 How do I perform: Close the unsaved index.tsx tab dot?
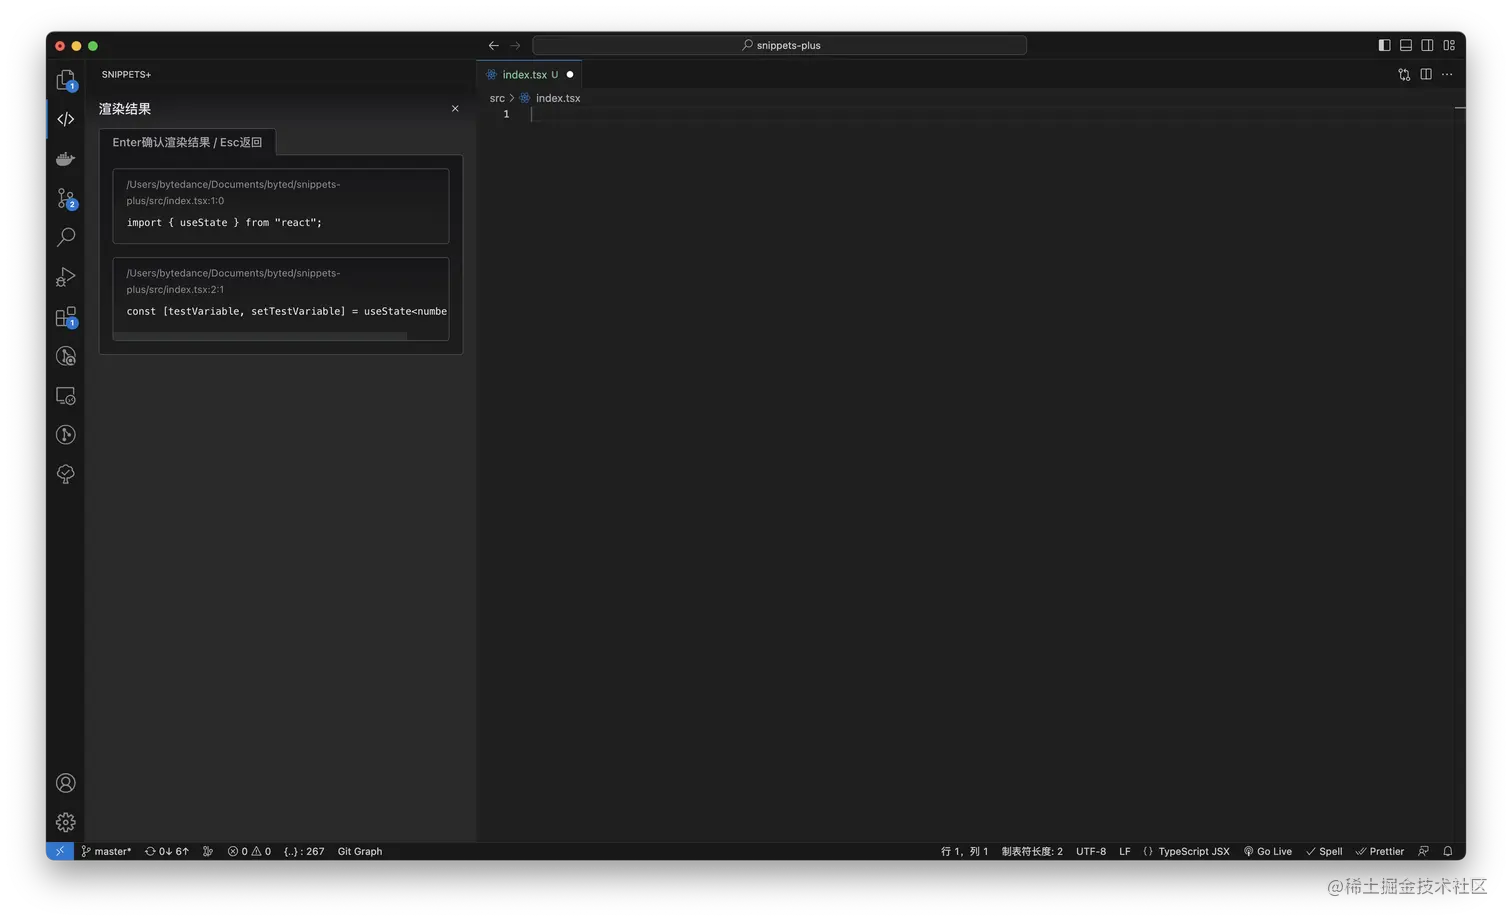pos(570,74)
